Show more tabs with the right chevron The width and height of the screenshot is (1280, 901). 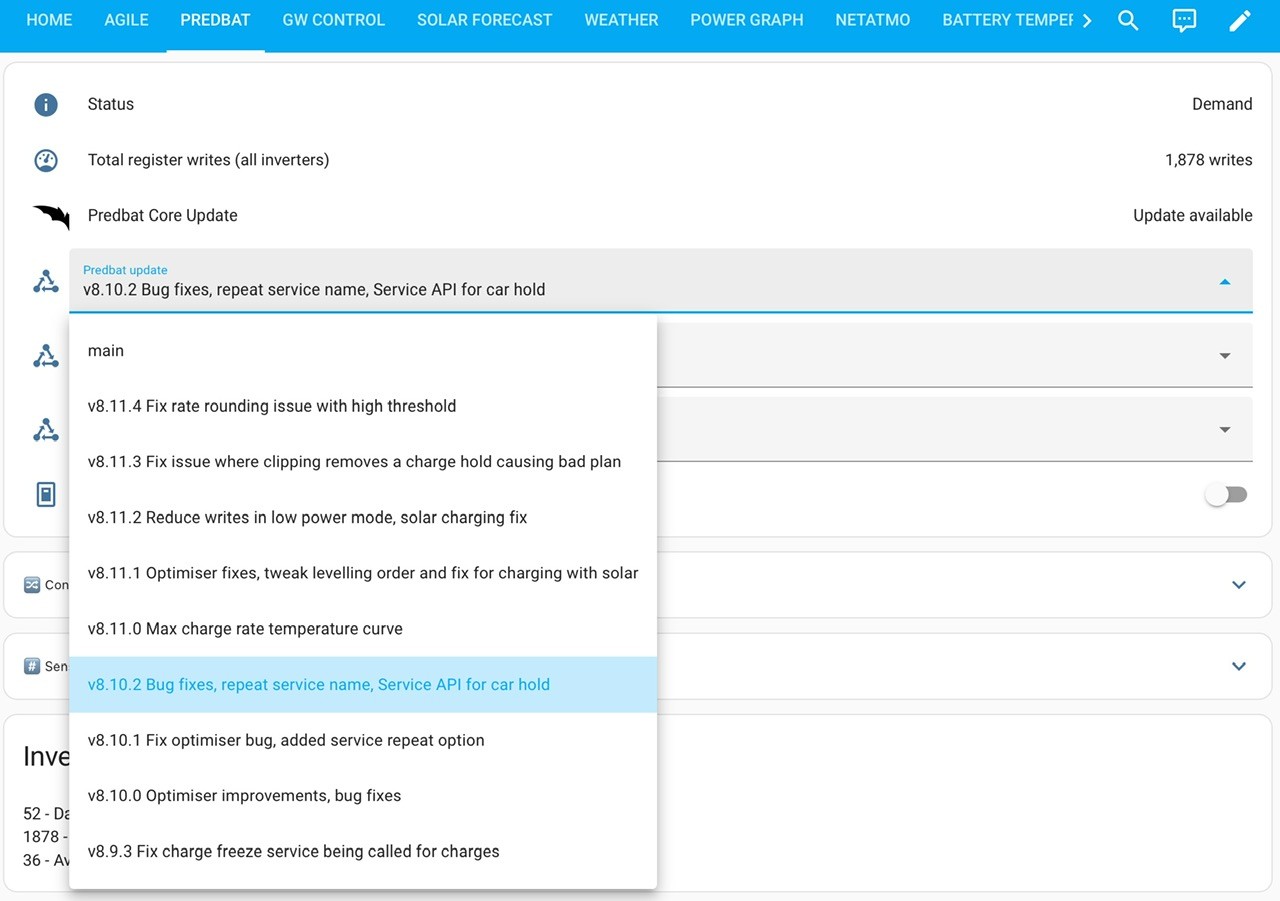click(1087, 20)
